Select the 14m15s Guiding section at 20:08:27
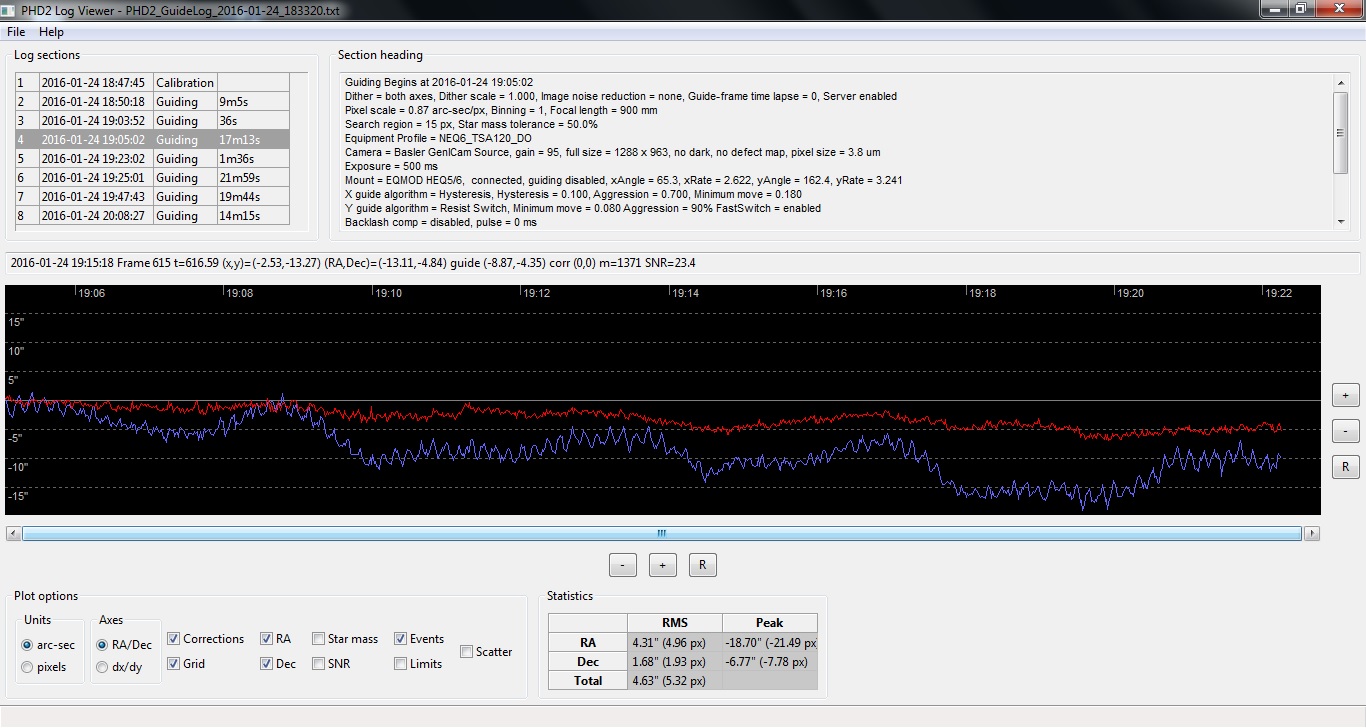The height and width of the screenshot is (728, 1366). click(152, 216)
